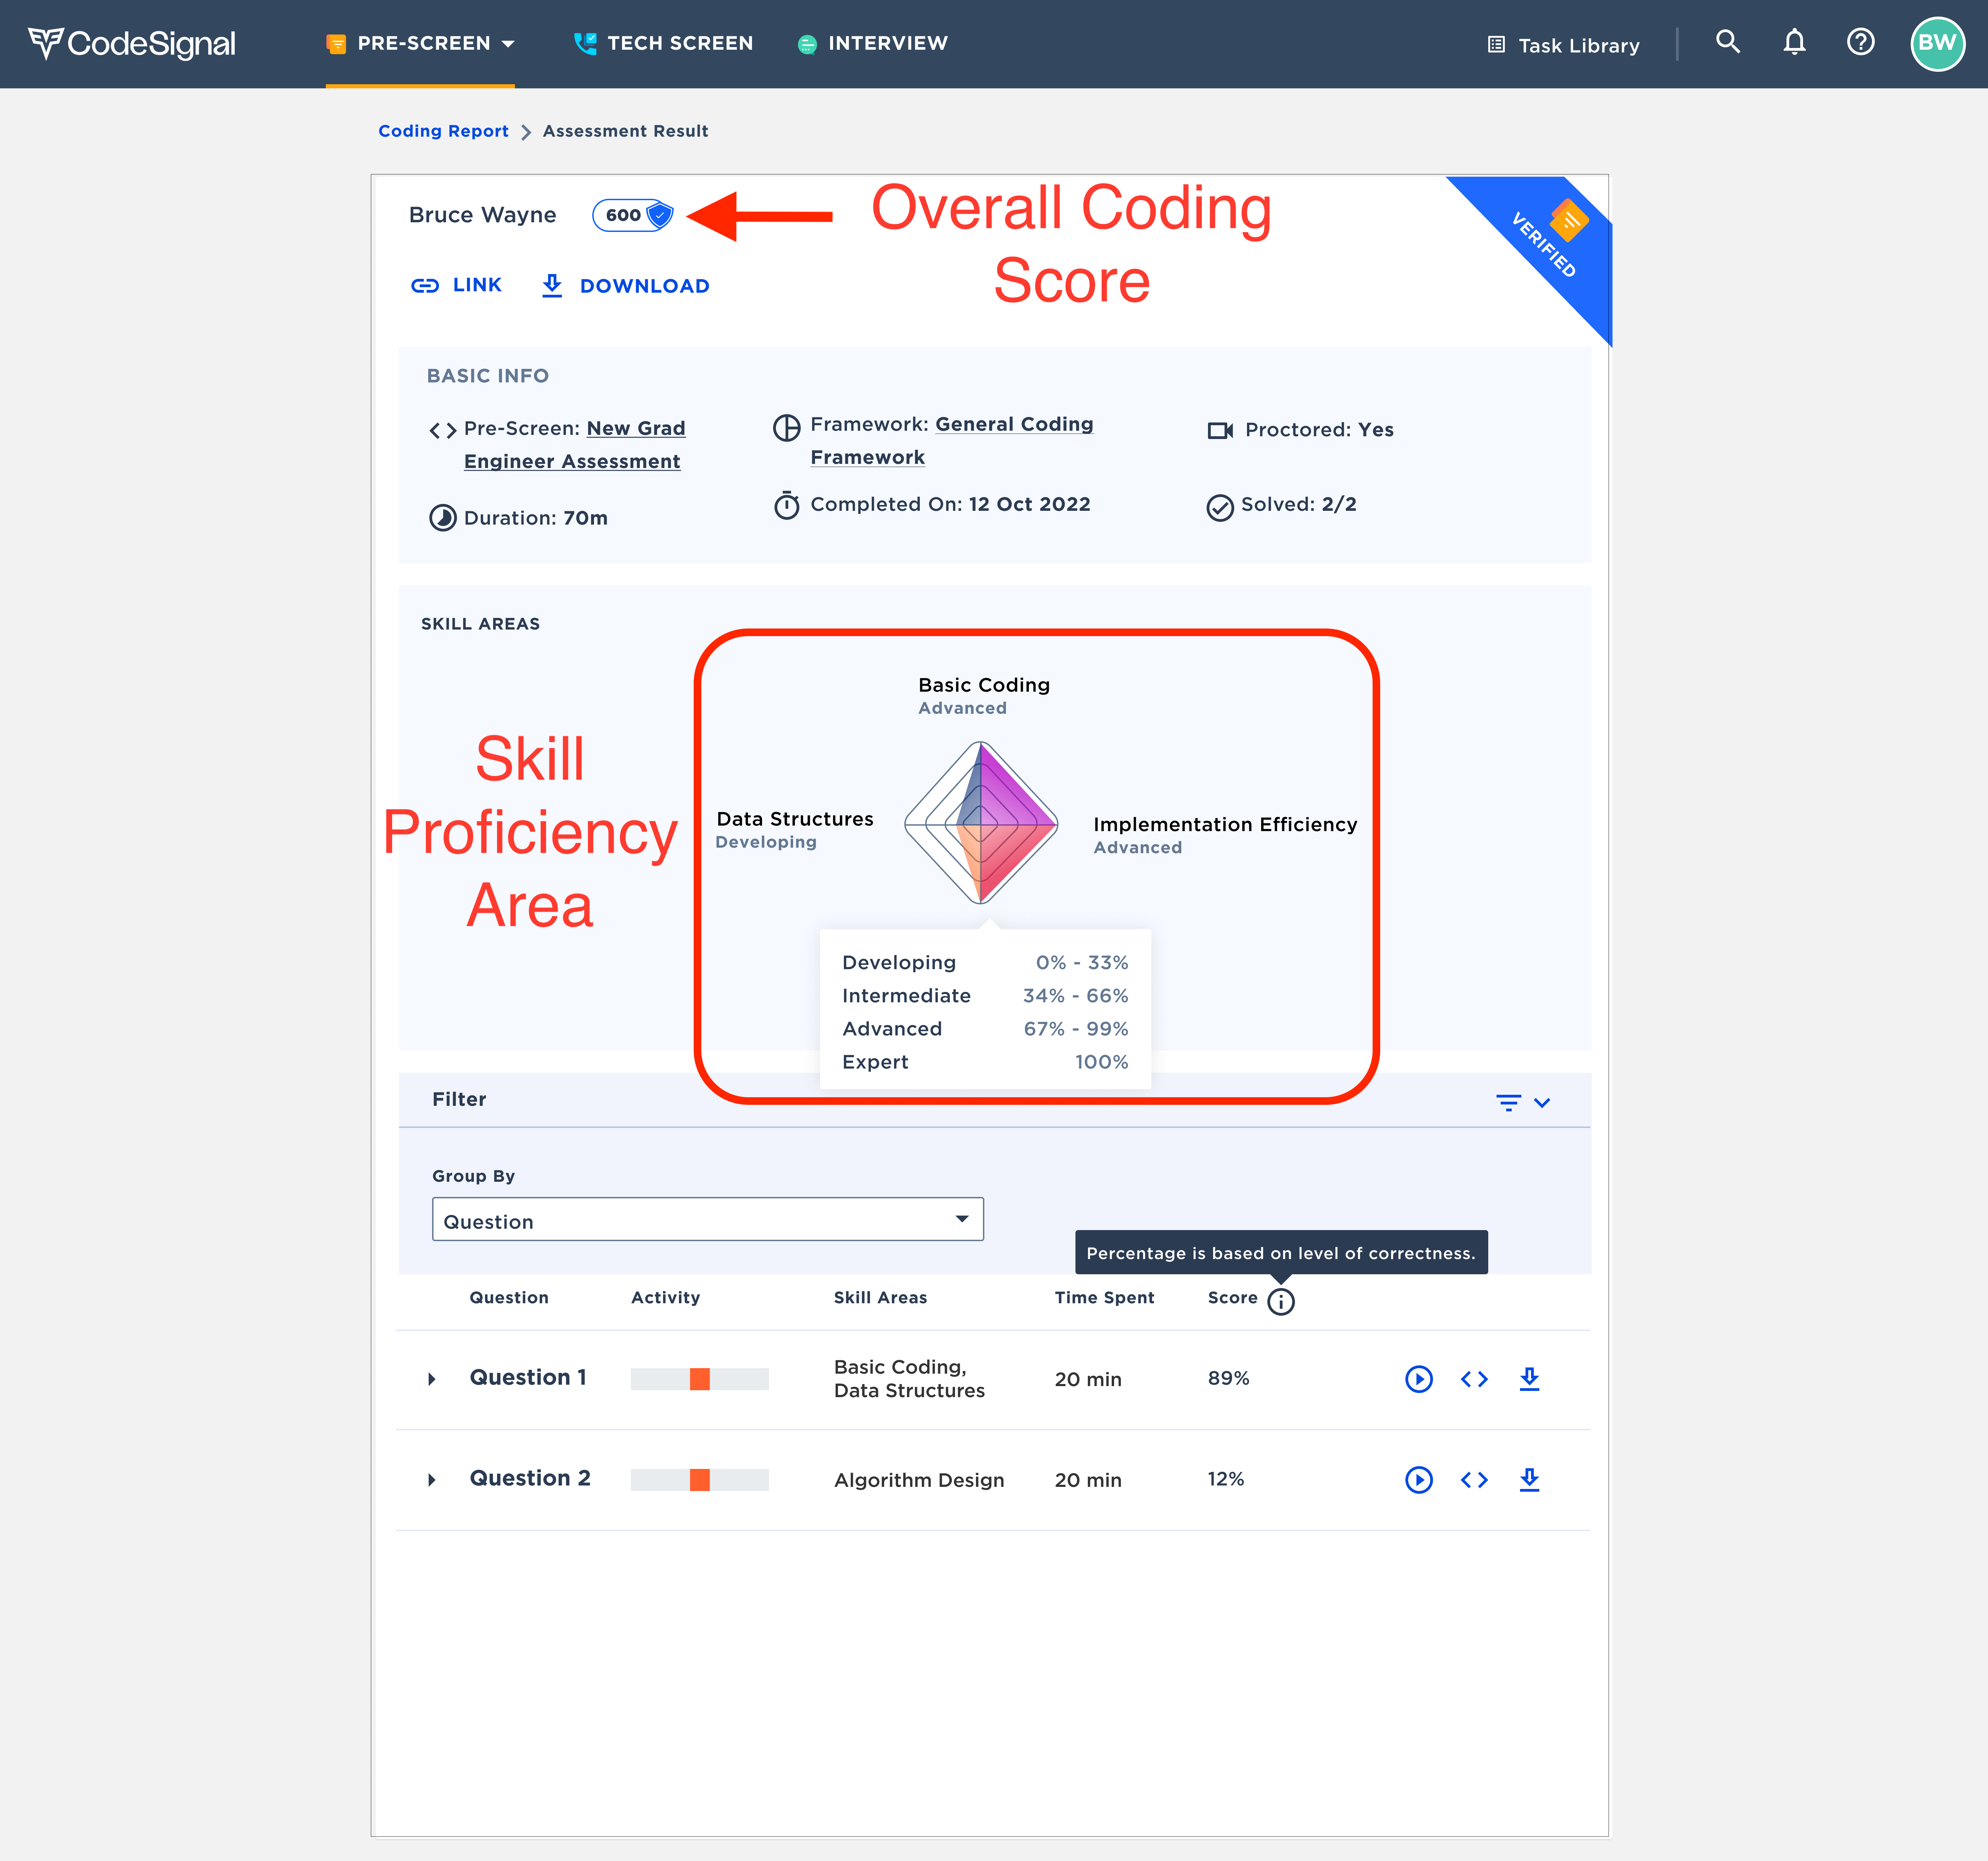
Task: Open the BW user avatar menu
Action: [1938, 43]
